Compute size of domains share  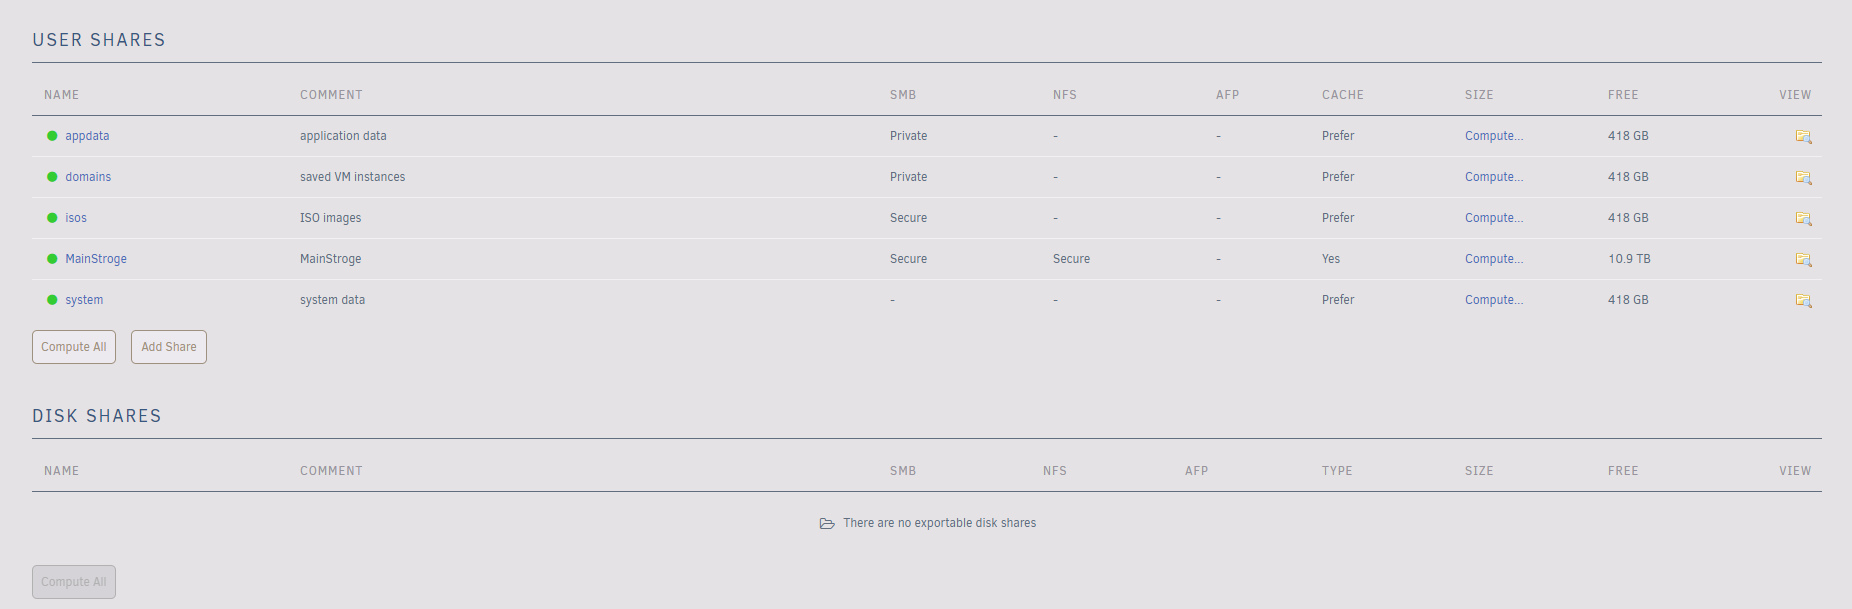tap(1493, 177)
